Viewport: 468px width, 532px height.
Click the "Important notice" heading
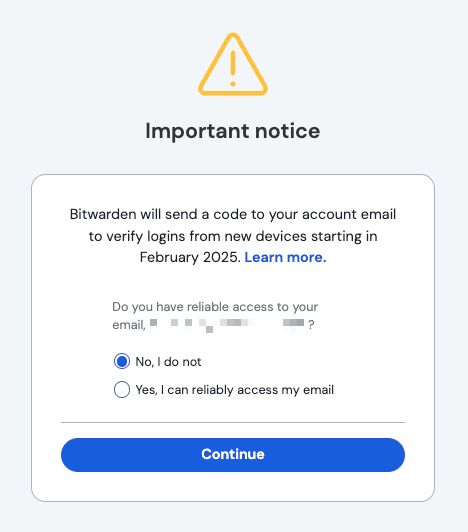click(233, 131)
